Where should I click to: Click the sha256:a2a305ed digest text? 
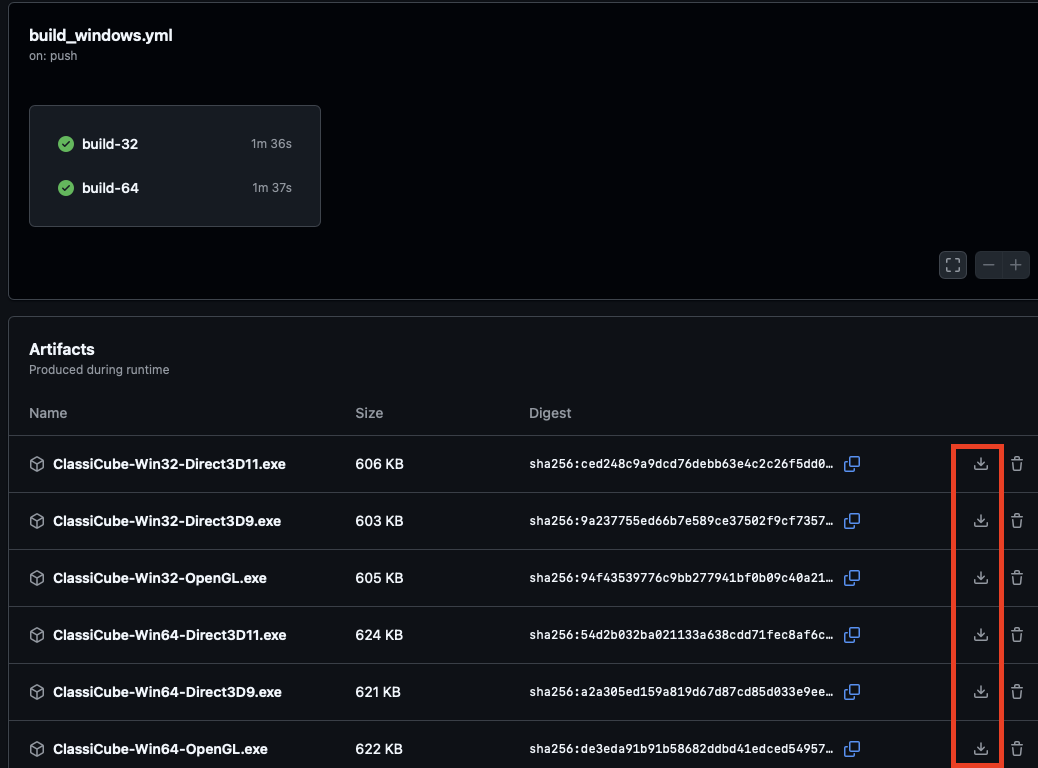pyautogui.click(x=681, y=692)
